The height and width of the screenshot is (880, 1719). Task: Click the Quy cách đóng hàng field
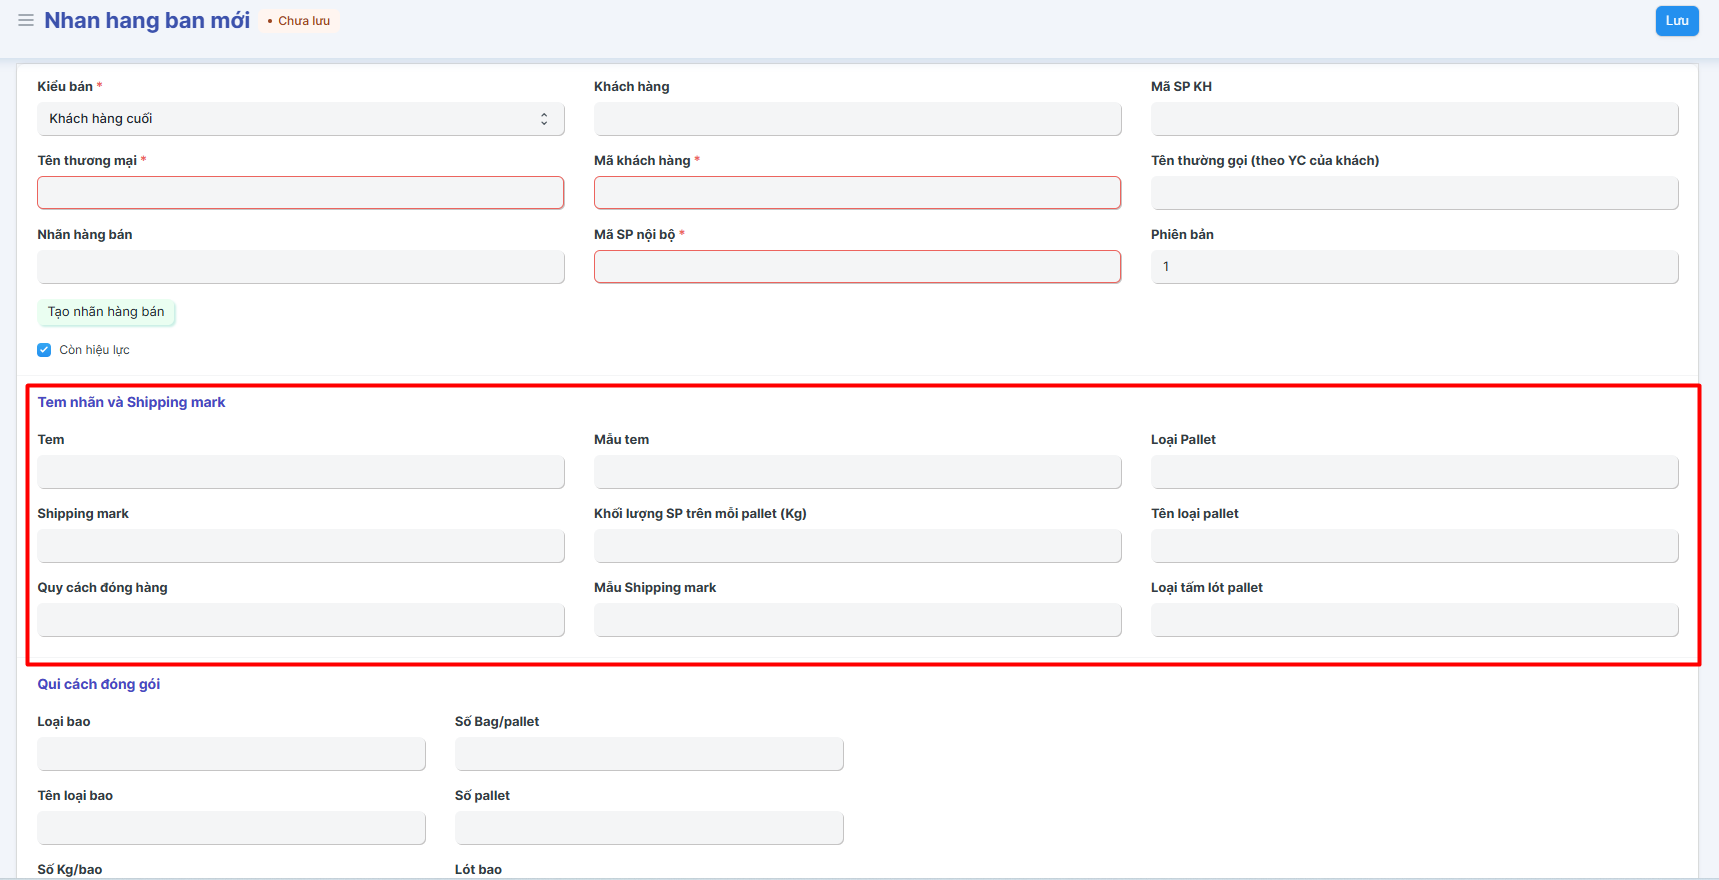tap(300, 620)
